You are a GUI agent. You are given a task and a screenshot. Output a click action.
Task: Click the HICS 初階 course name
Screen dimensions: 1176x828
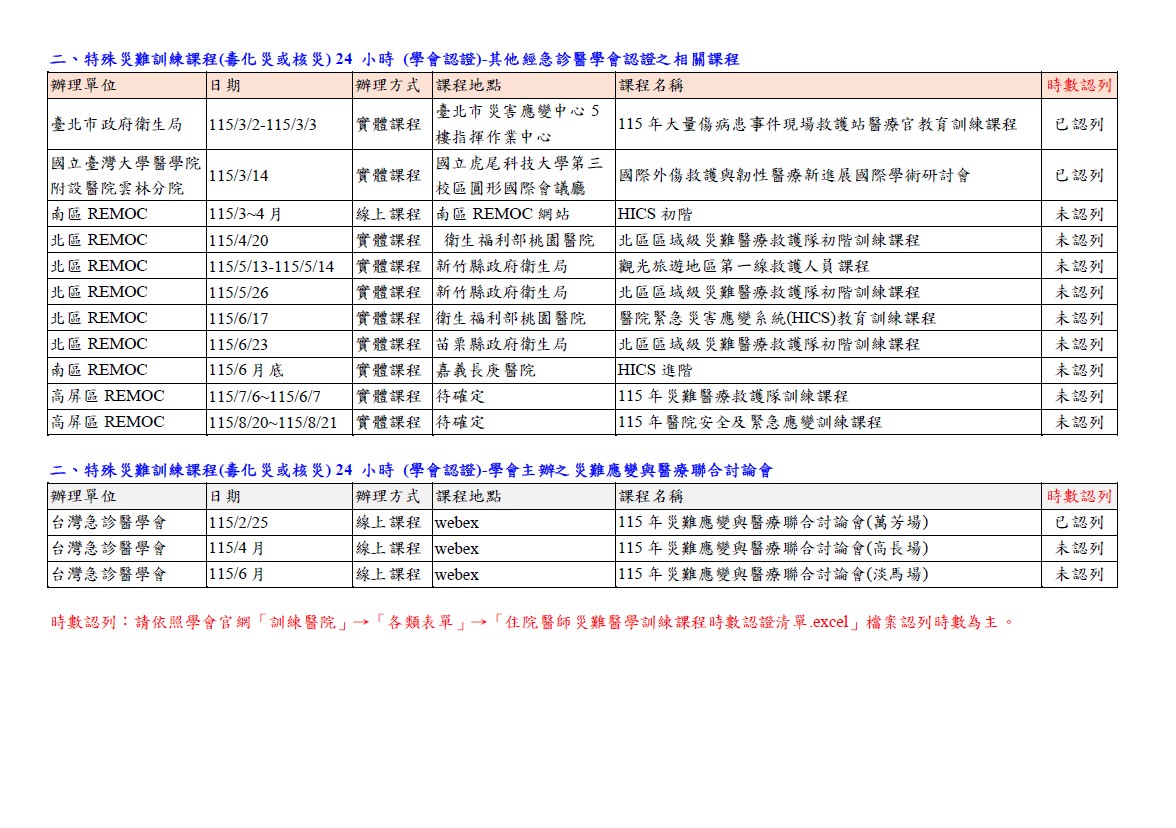(x=655, y=214)
